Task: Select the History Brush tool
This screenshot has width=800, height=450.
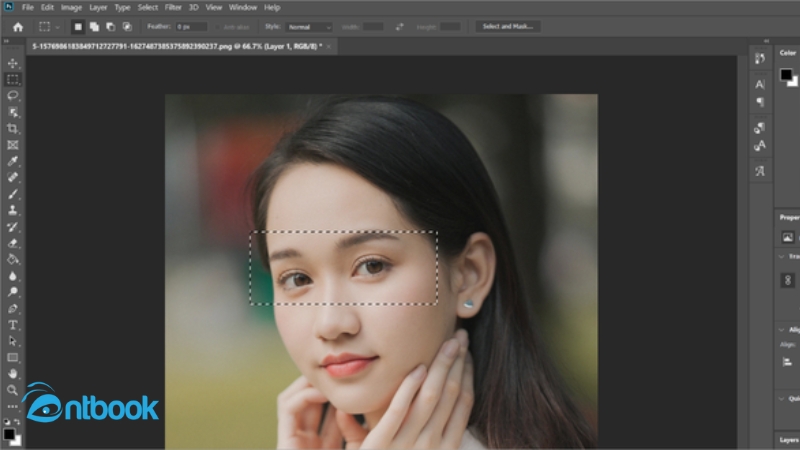Action: click(13, 227)
